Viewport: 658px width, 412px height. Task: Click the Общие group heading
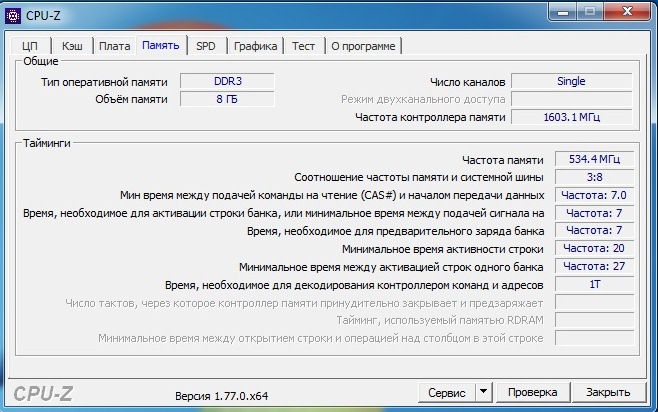(x=41, y=61)
